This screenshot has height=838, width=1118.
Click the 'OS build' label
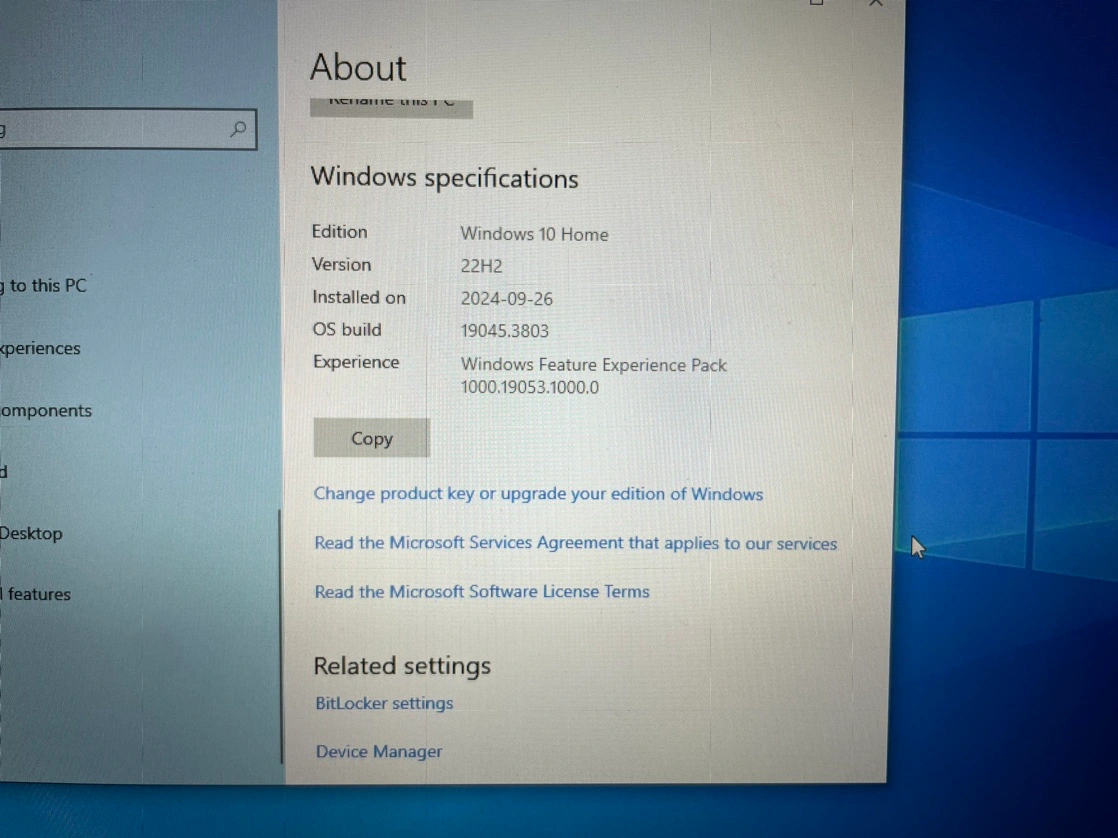[x=347, y=329]
